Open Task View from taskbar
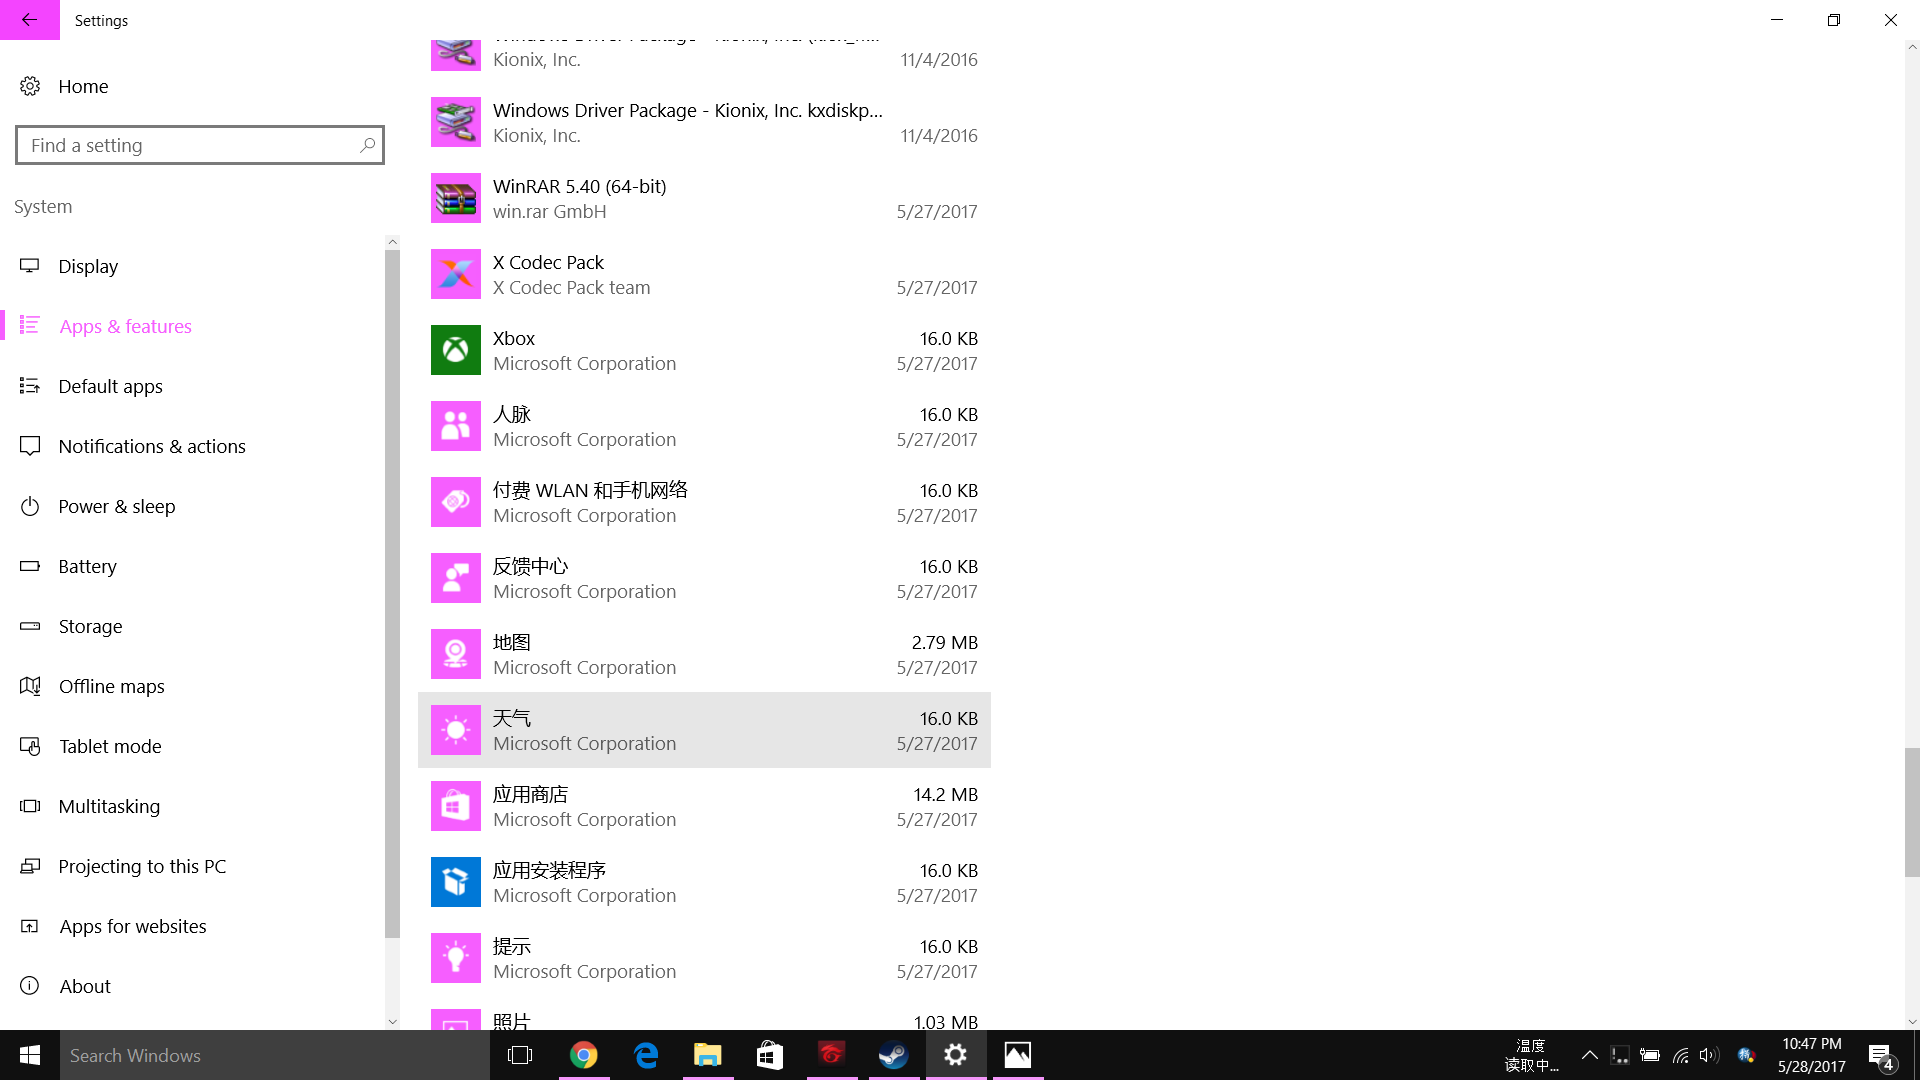 520,1055
